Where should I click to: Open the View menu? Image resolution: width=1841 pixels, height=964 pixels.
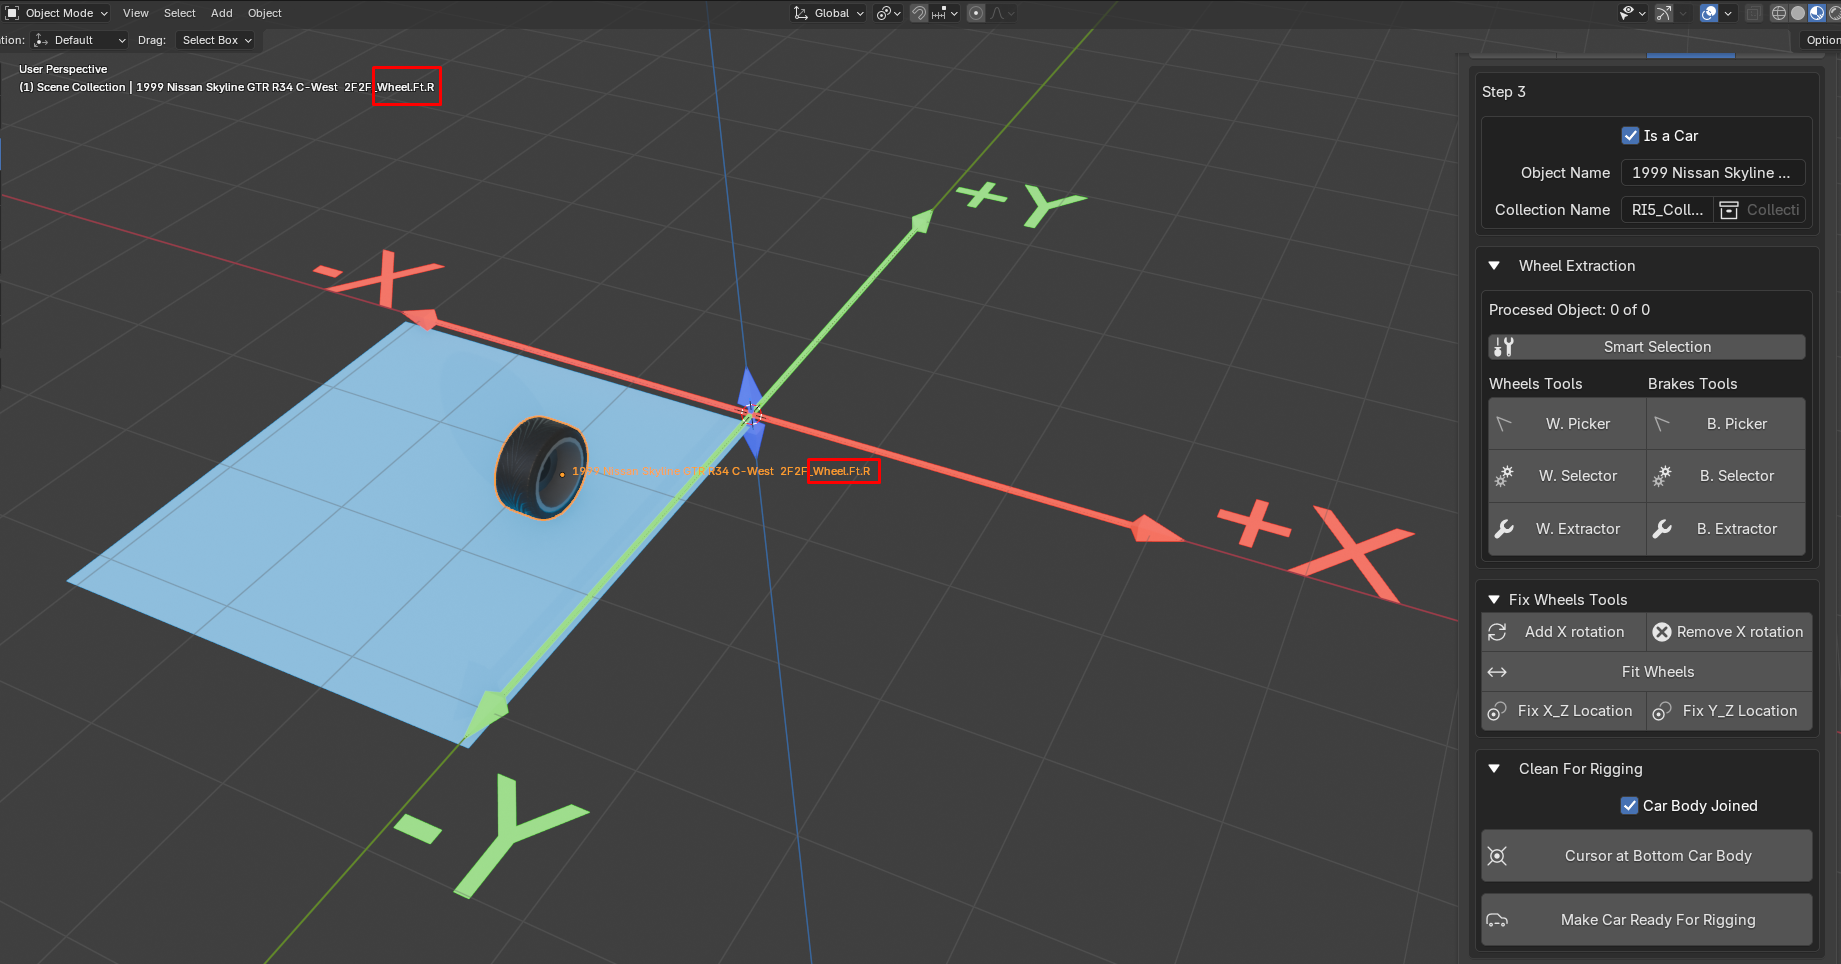click(x=136, y=13)
